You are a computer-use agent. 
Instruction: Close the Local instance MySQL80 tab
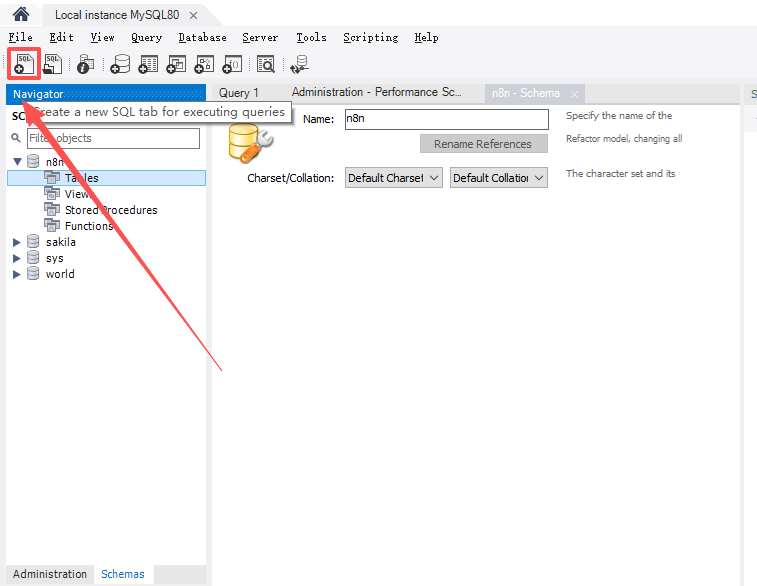[x=193, y=15]
